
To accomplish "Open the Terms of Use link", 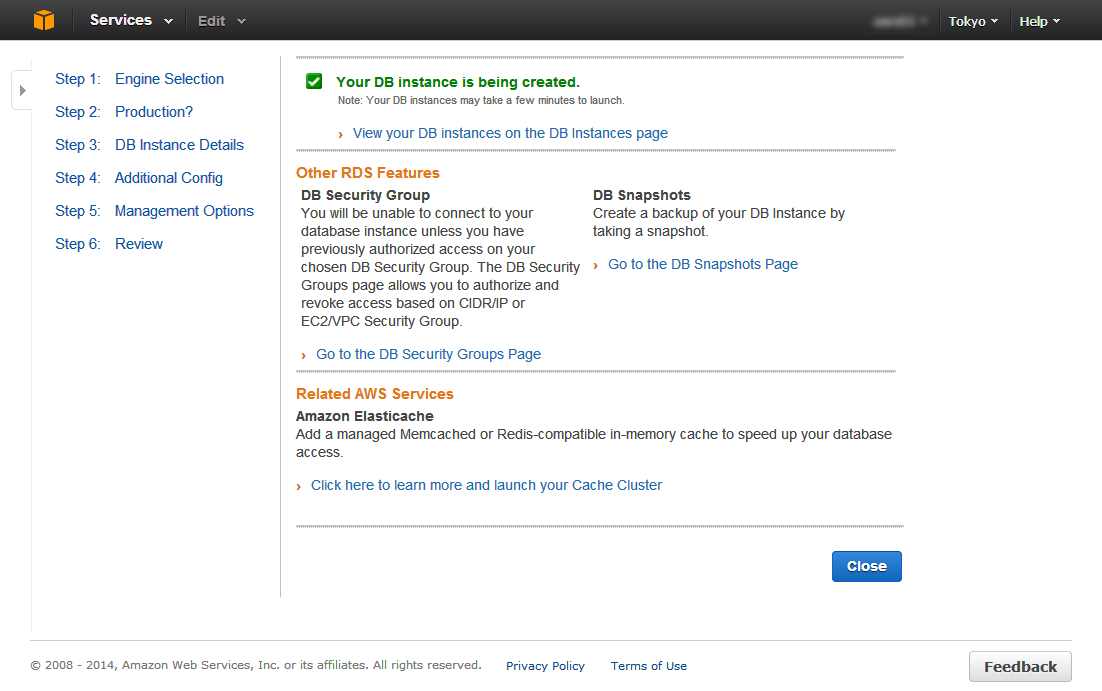I will pyautogui.click(x=649, y=666).
